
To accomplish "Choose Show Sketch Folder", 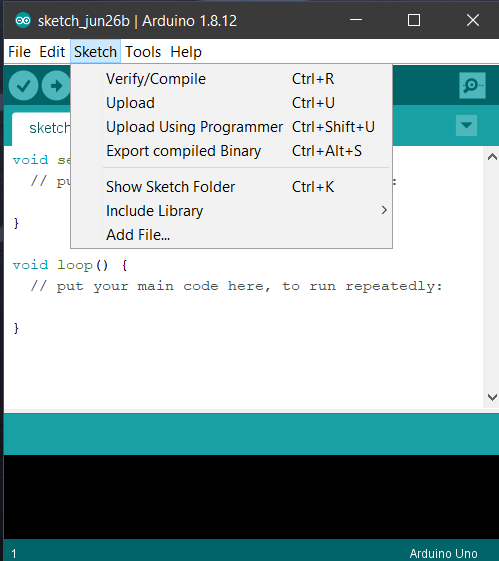I will point(231,187).
